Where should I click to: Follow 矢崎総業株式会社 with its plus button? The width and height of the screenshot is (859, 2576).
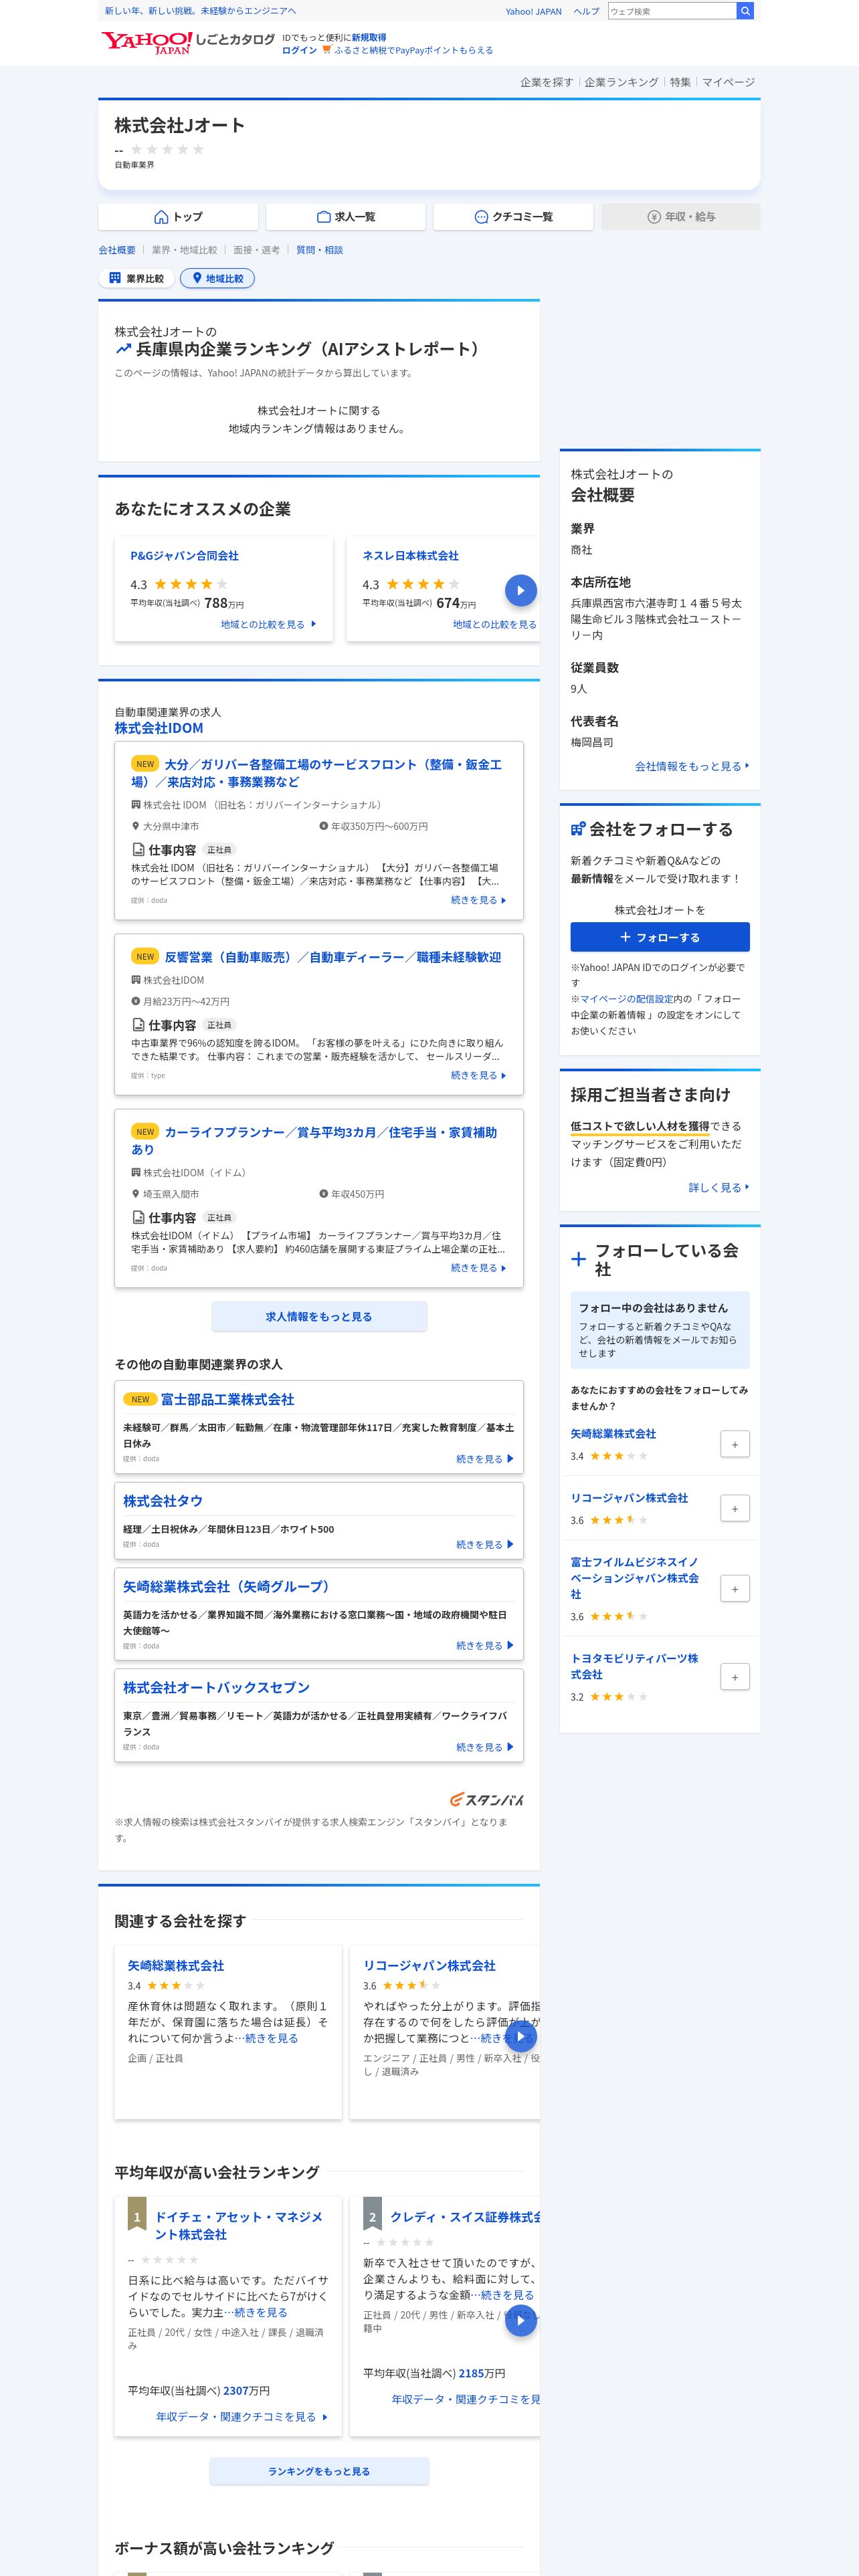[735, 1444]
